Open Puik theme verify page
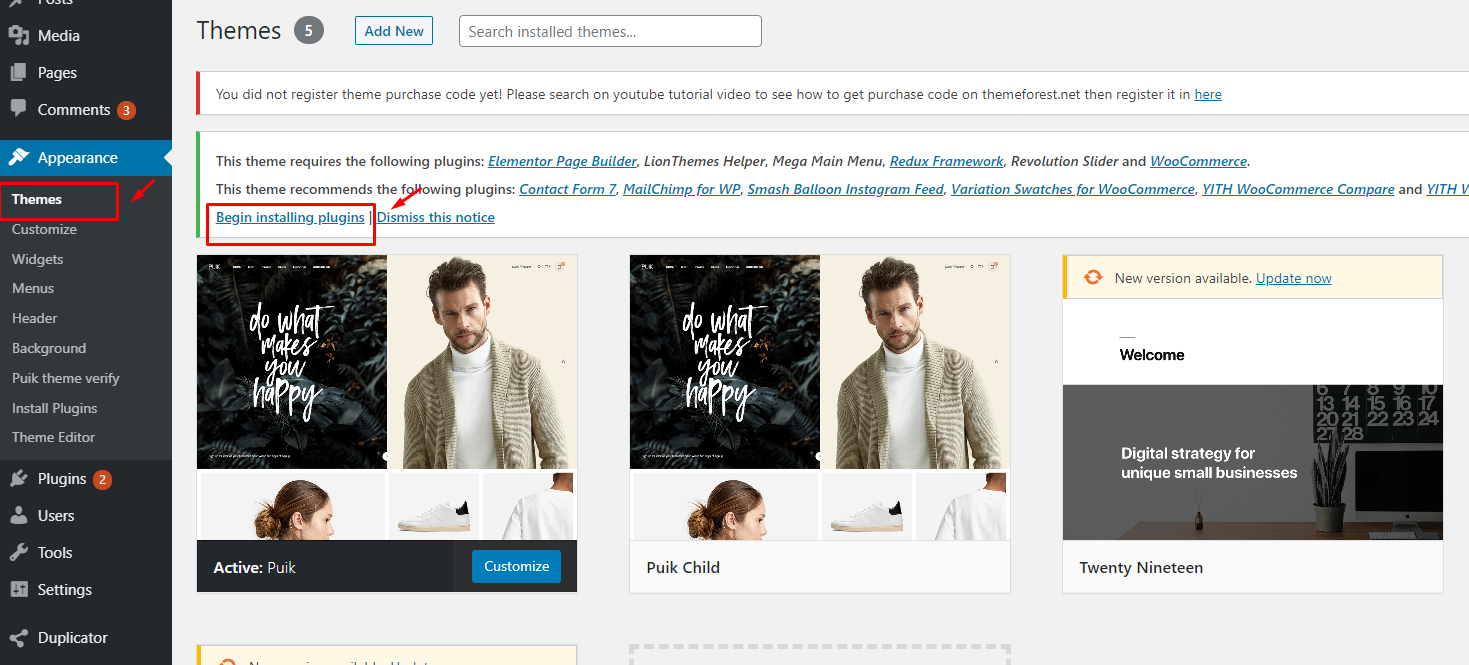This screenshot has height=665, width=1469. [x=66, y=378]
